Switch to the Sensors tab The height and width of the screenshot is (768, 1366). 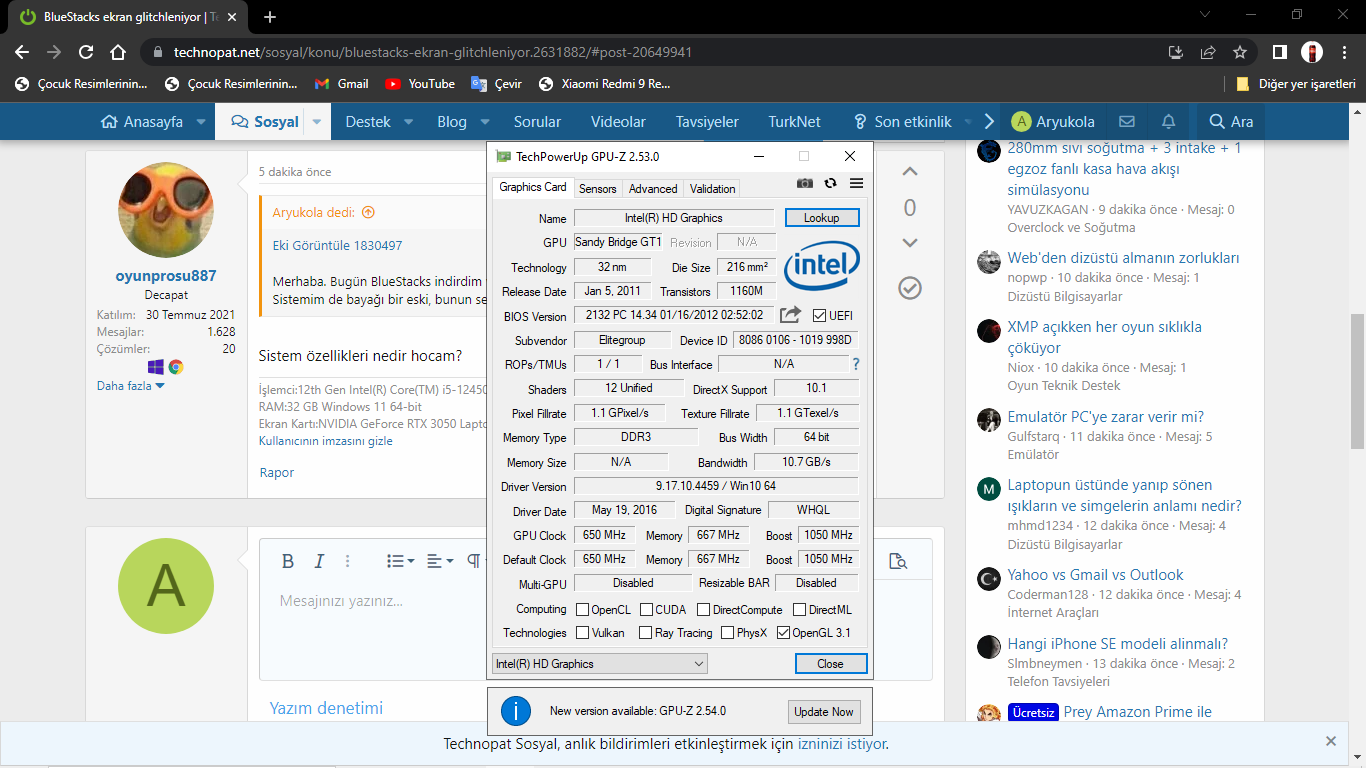598,189
